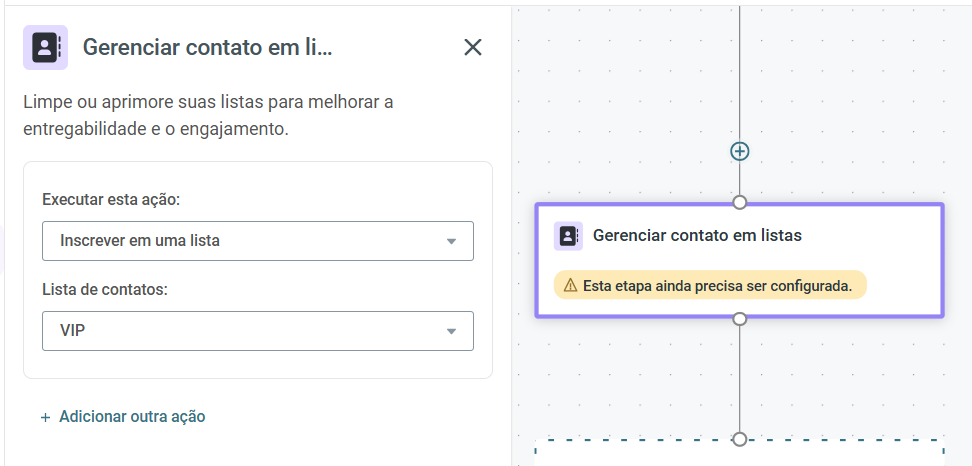Click the 'Lista de contatos:' field label

(x=105, y=289)
